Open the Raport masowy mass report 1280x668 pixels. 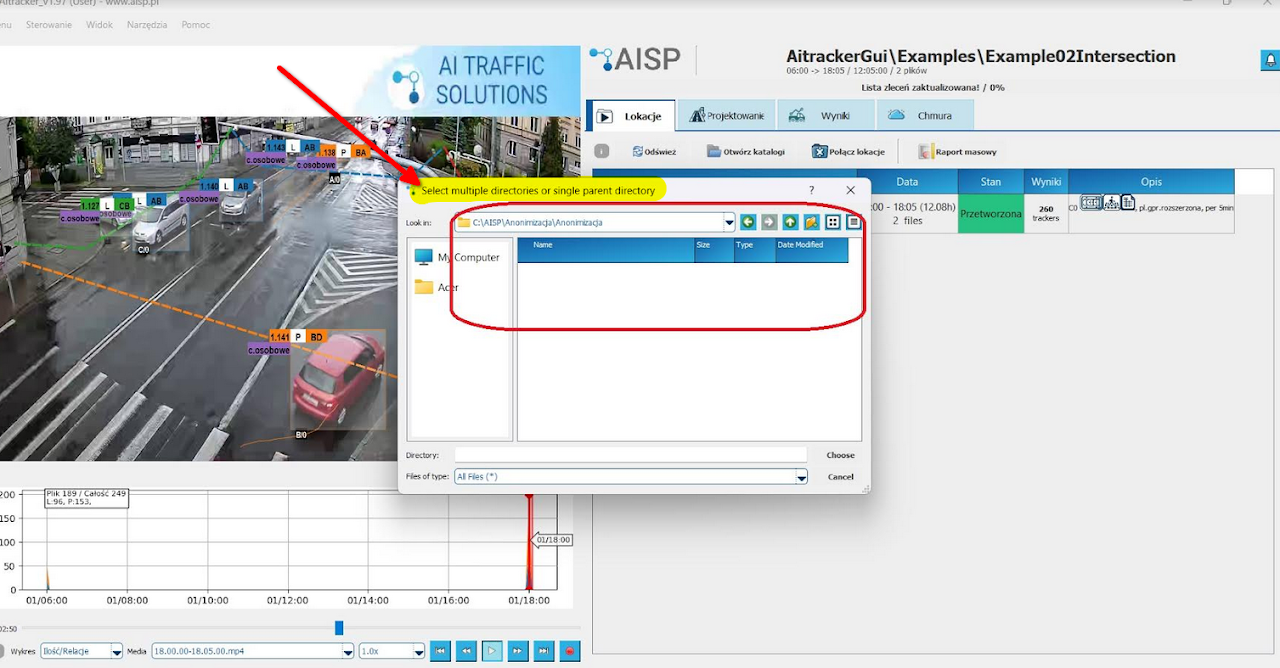click(x=957, y=152)
